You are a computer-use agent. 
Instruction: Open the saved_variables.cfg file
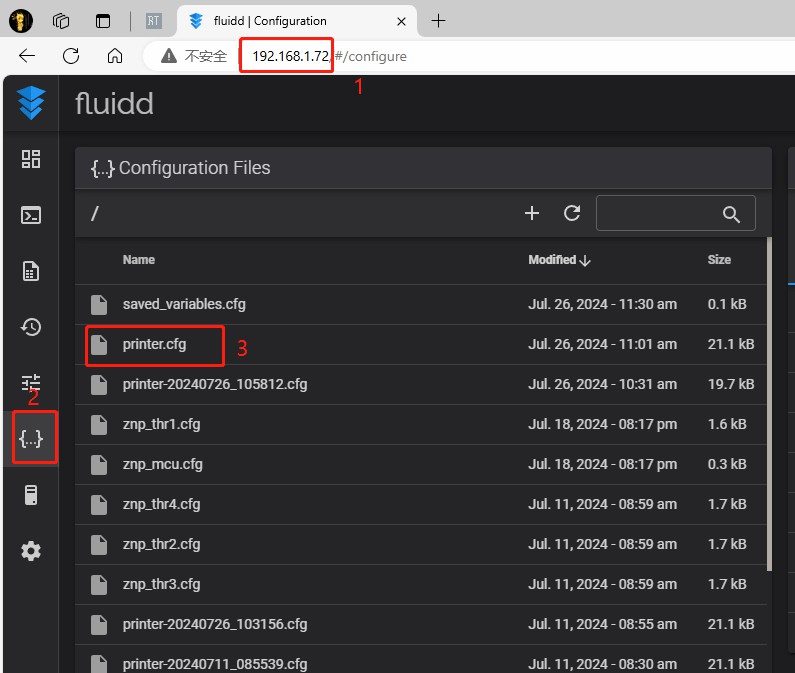184,304
